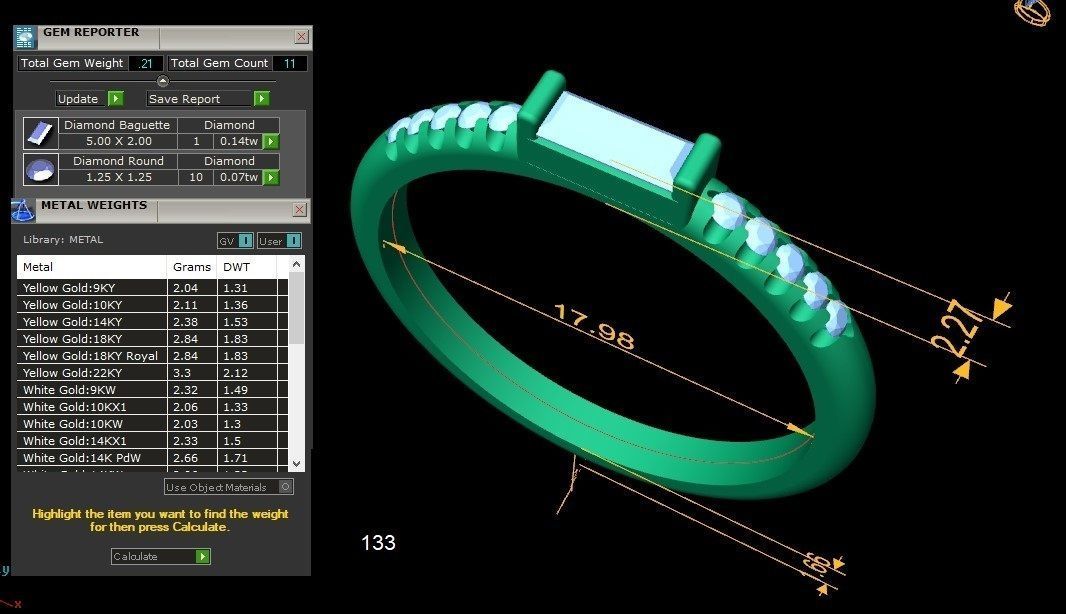Image resolution: width=1066 pixels, height=614 pixels.
Task: Click the Update button label
Action: point(78,99)
